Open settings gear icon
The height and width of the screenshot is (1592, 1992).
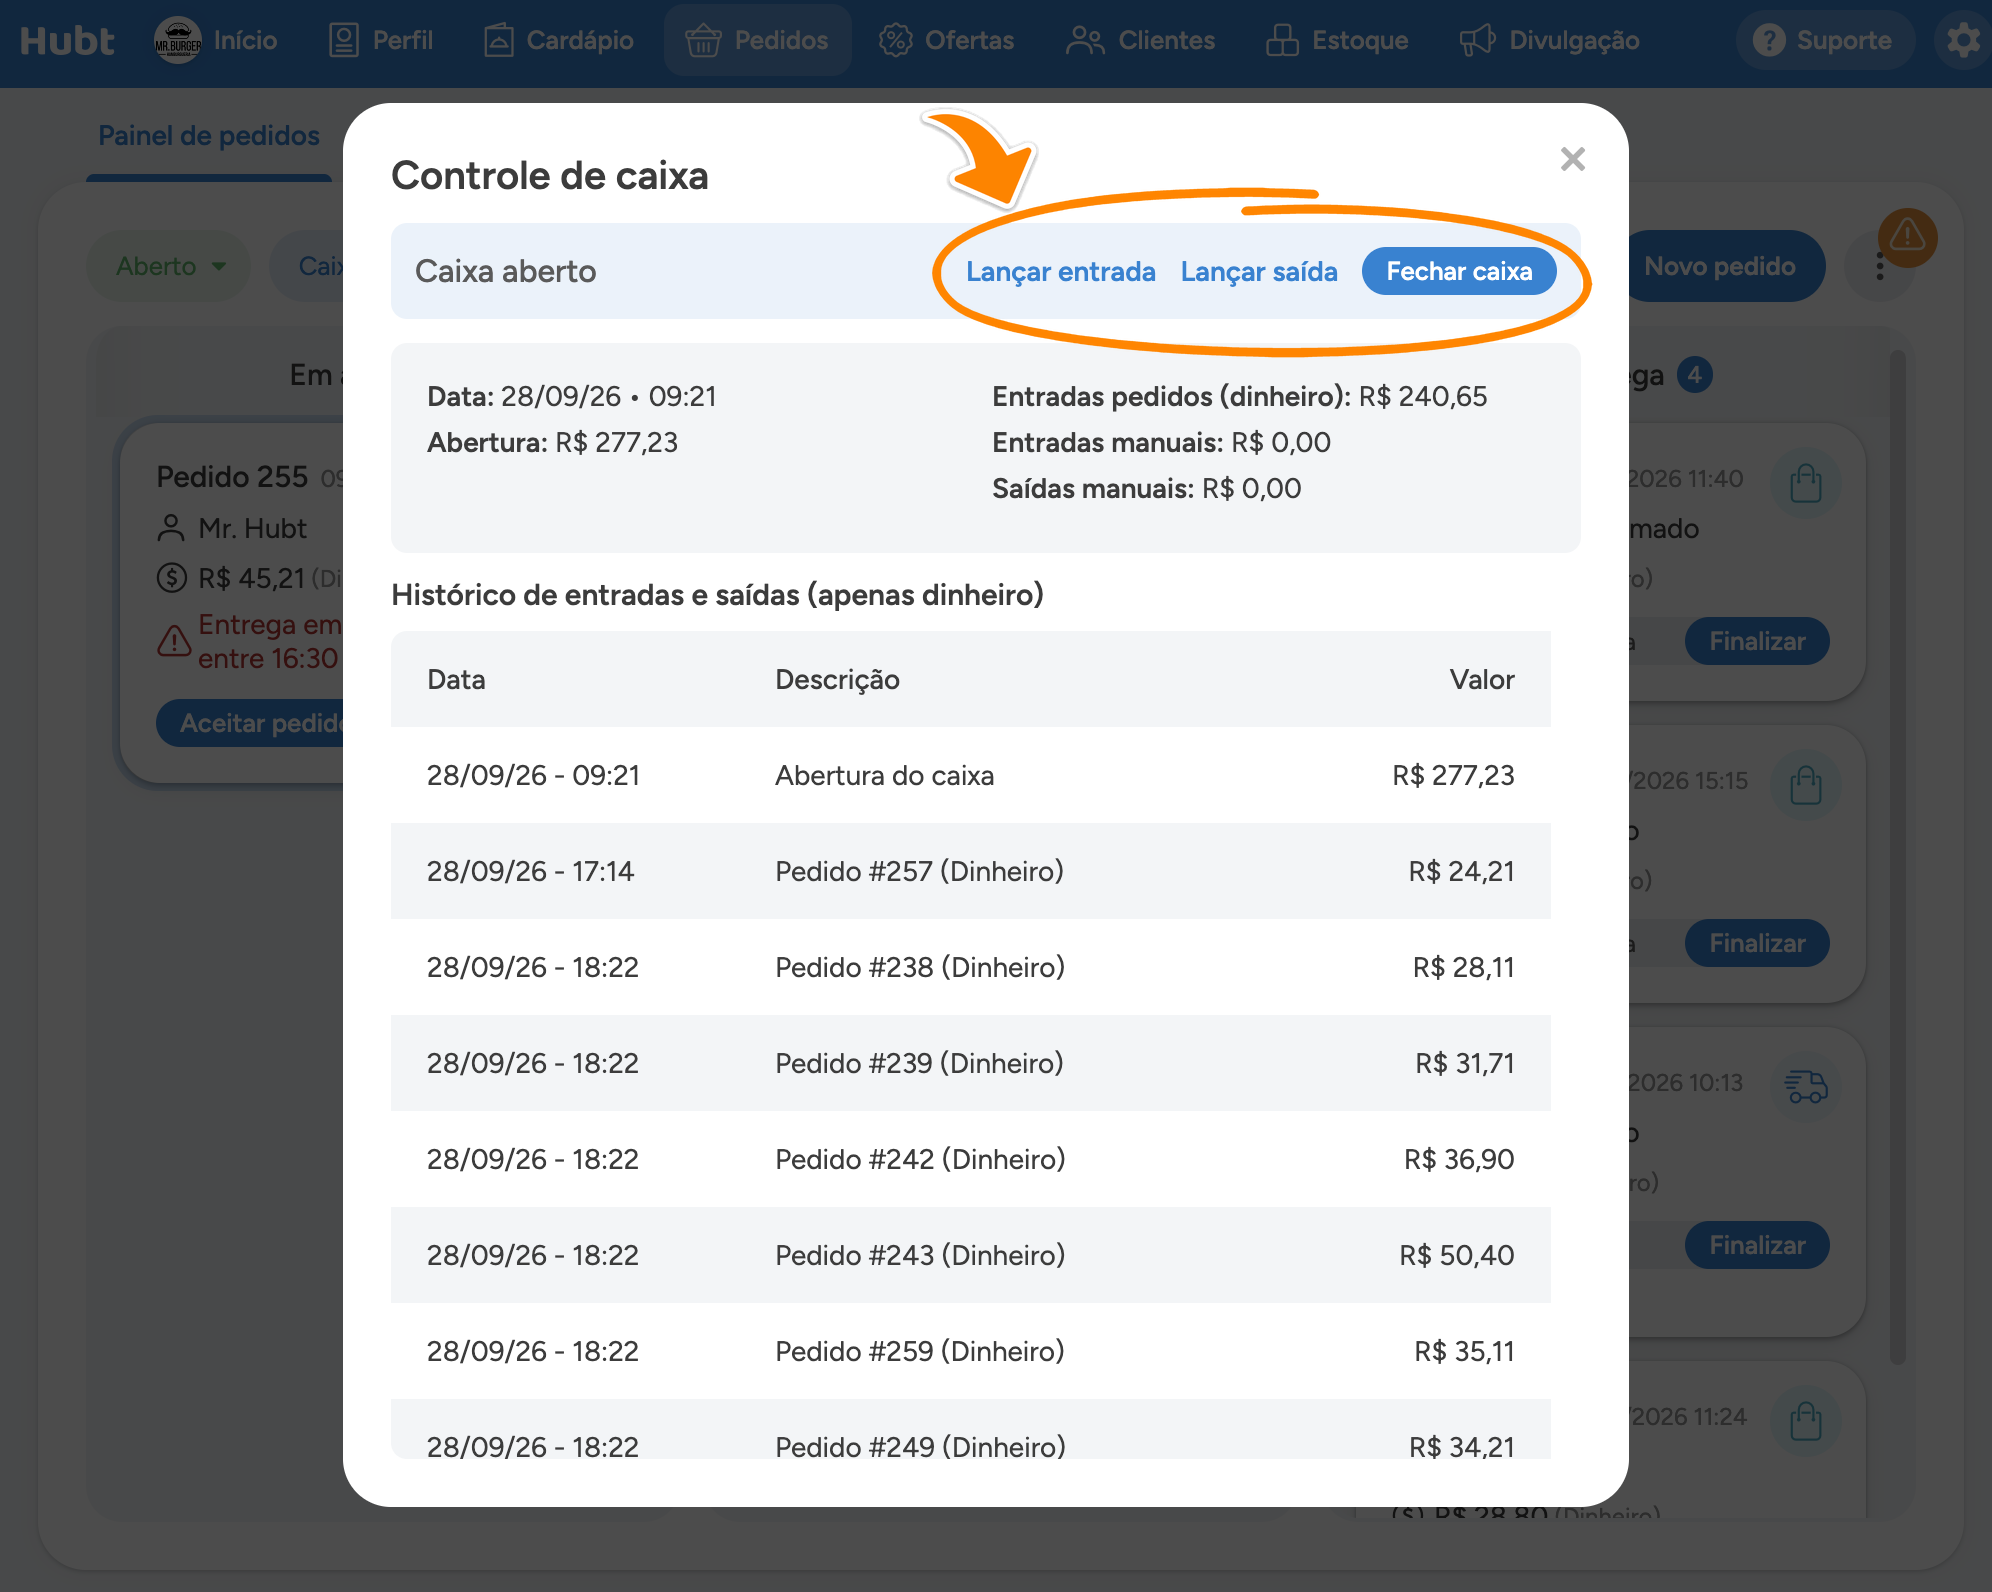coord(1963,40)
